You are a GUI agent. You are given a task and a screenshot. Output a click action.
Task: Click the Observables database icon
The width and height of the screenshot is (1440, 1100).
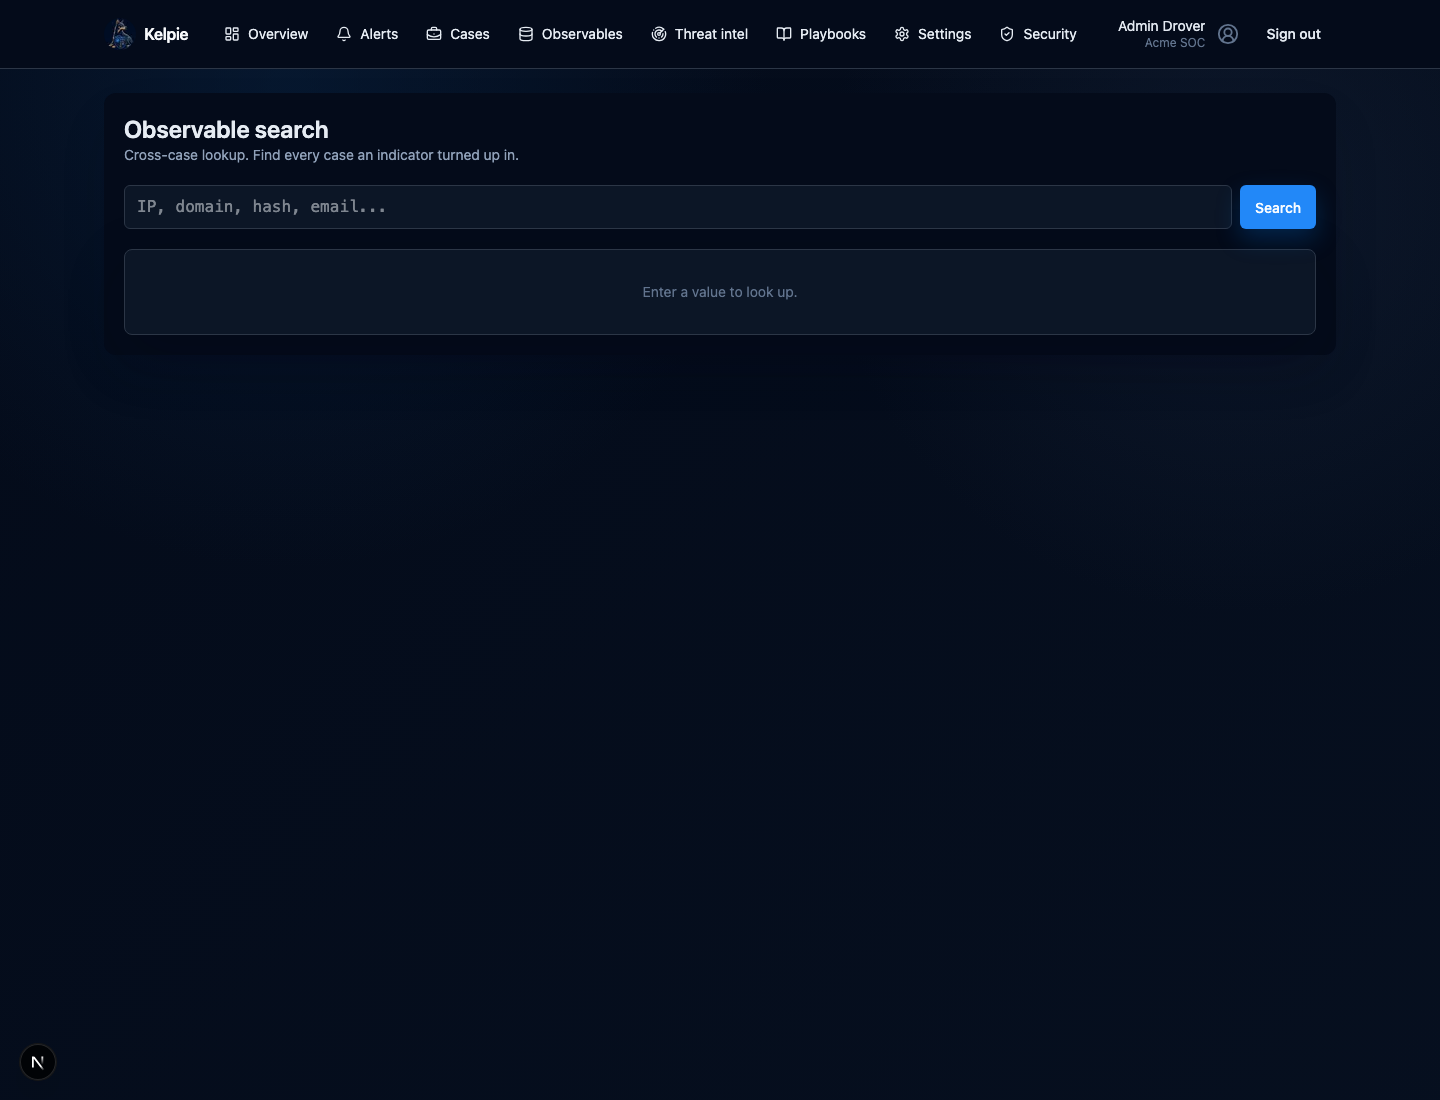pos(526,34)
